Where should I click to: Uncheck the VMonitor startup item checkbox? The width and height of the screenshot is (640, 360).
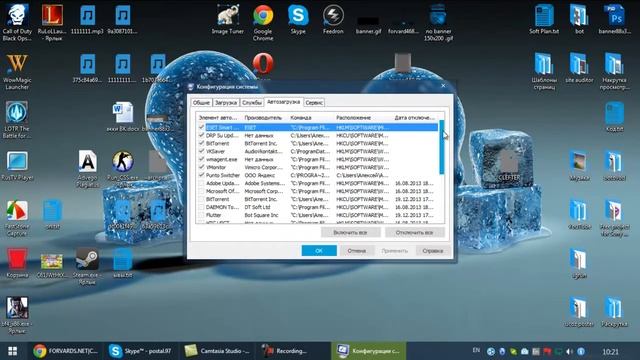(201, 167)
